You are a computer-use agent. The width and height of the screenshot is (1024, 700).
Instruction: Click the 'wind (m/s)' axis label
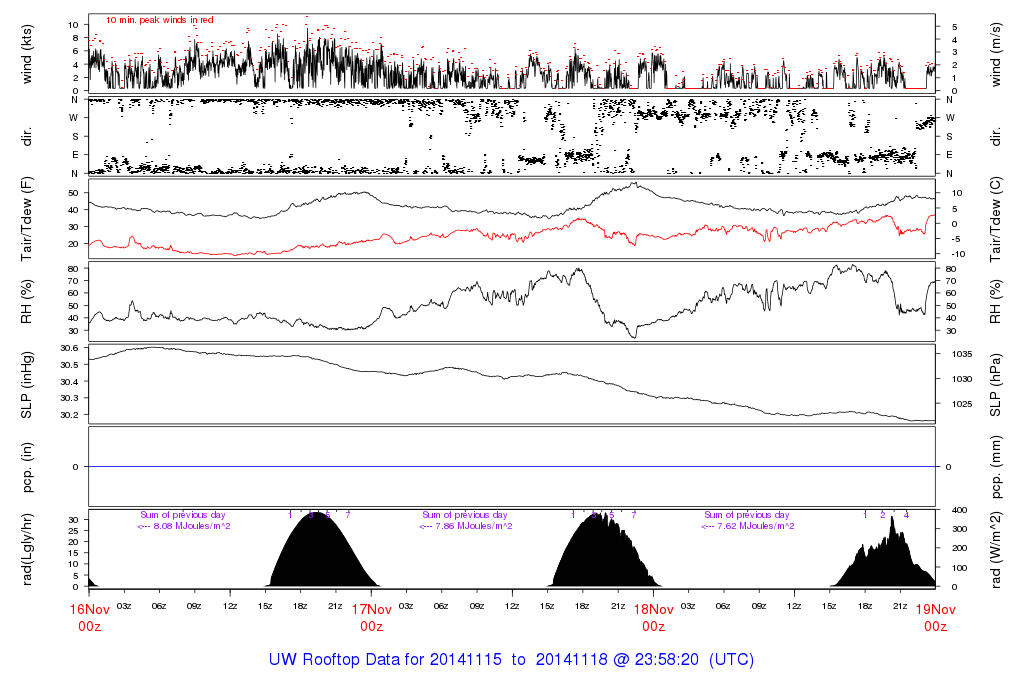[x=996, y=52]
